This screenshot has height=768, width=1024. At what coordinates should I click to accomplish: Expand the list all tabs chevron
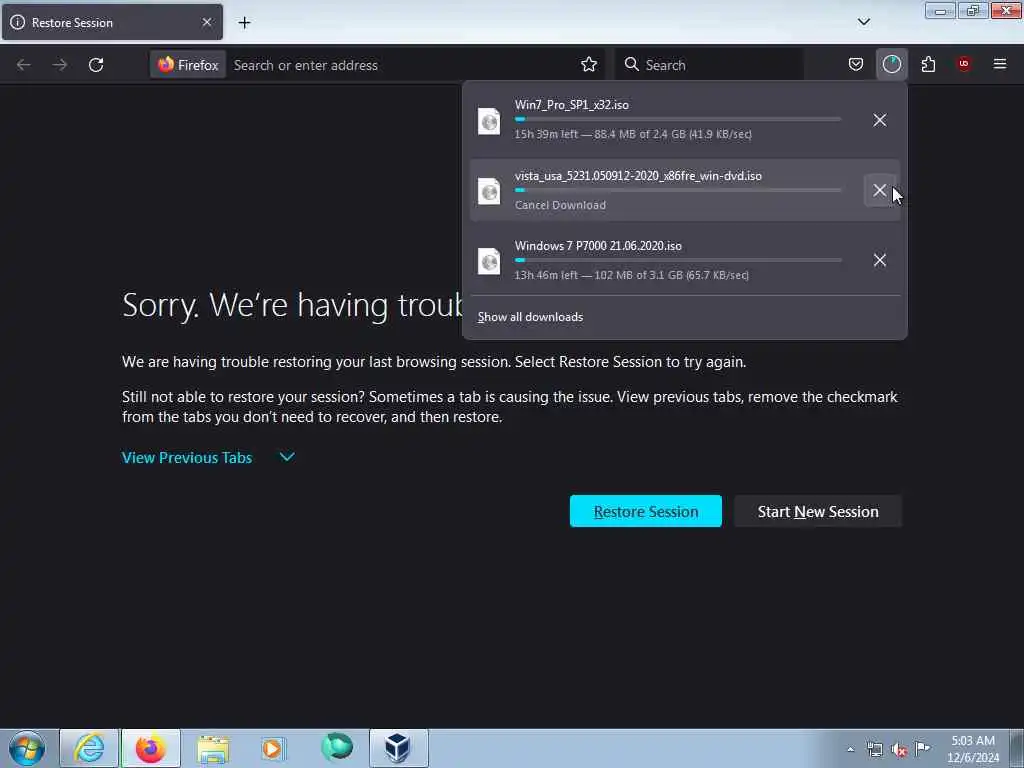864,22
